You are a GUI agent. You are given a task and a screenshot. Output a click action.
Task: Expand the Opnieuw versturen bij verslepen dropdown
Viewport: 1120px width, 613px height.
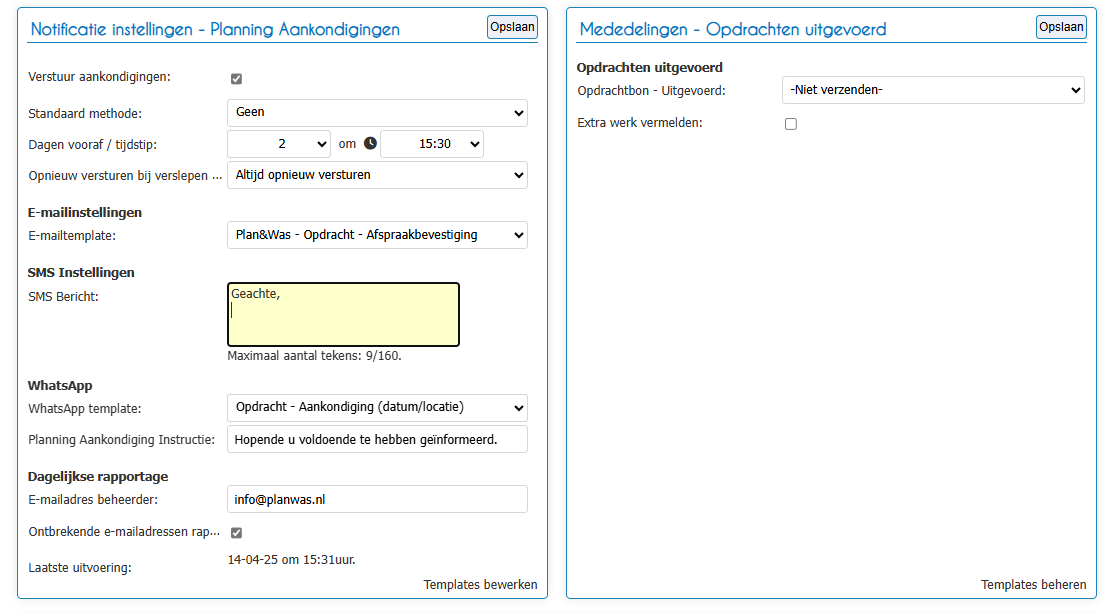[377, 175]
